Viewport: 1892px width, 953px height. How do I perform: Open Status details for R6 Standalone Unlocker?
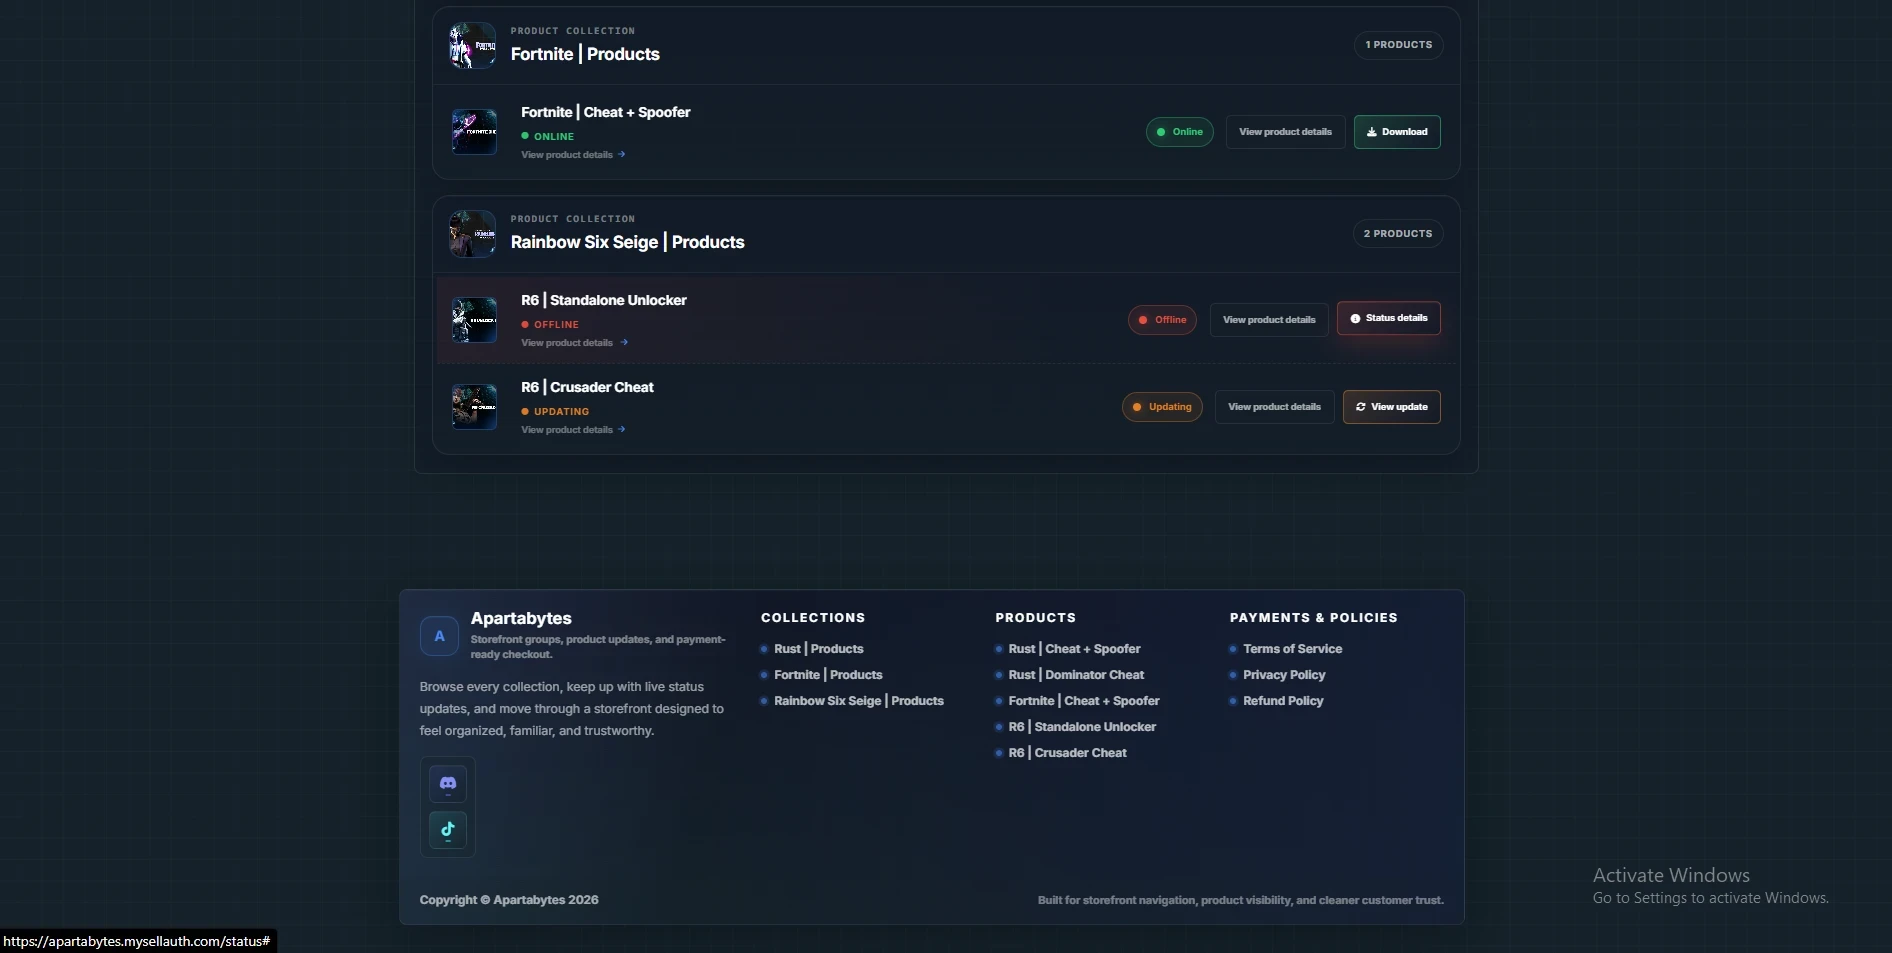point(1389,318)
